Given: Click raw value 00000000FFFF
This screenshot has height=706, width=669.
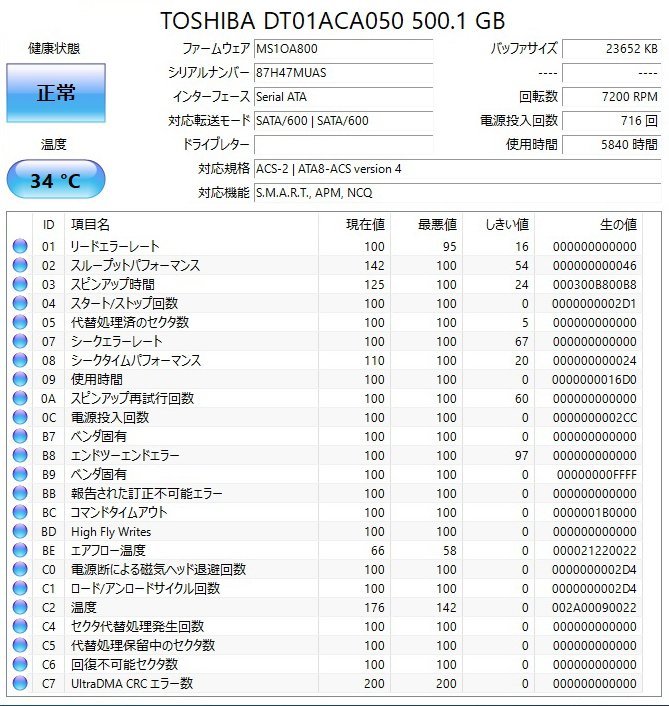Looking at the screenshot, I should click(597, 475).
